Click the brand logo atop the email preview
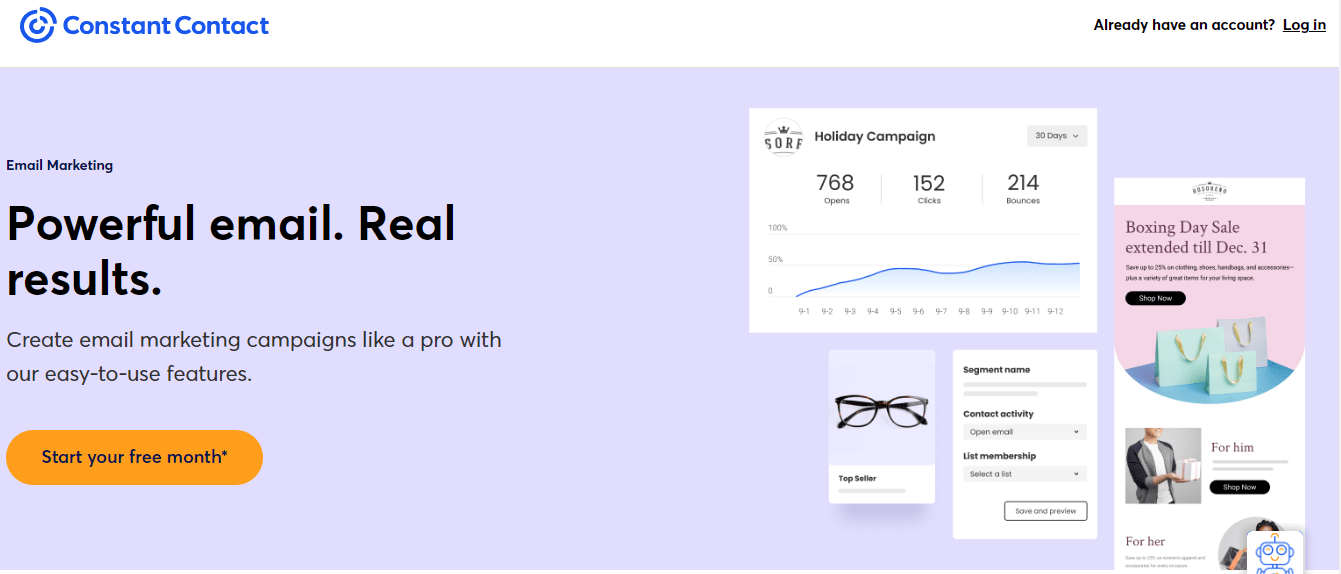Image resolution: width=1341 pixels, height=574 pixels. [1208, 190]
